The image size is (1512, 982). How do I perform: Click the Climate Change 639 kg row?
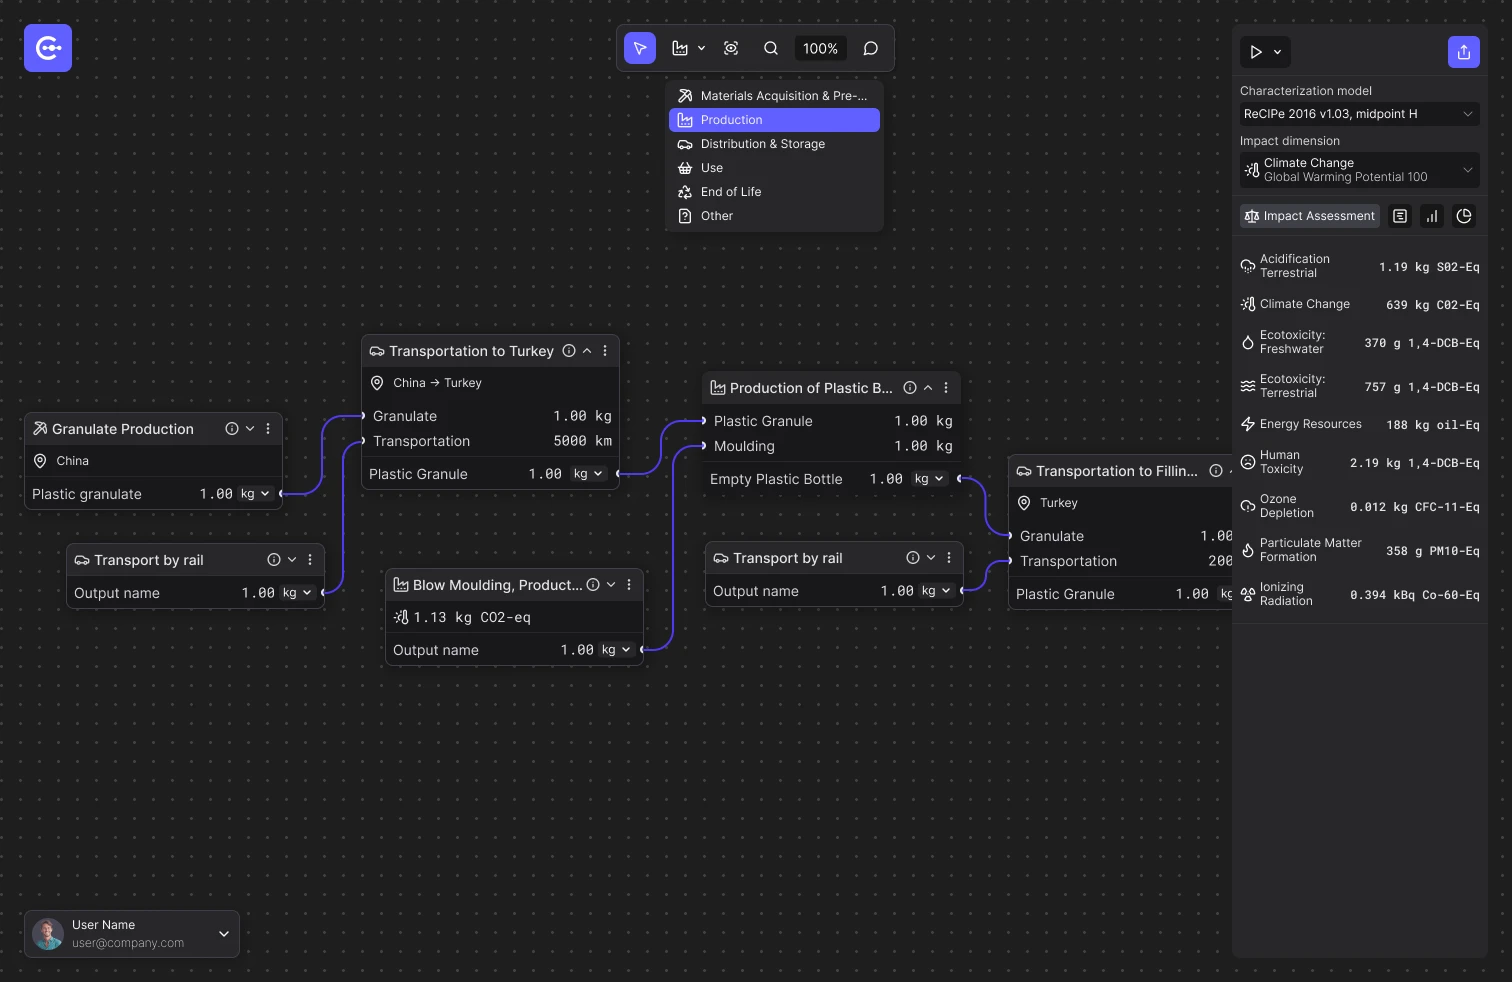click(1360, 304)
